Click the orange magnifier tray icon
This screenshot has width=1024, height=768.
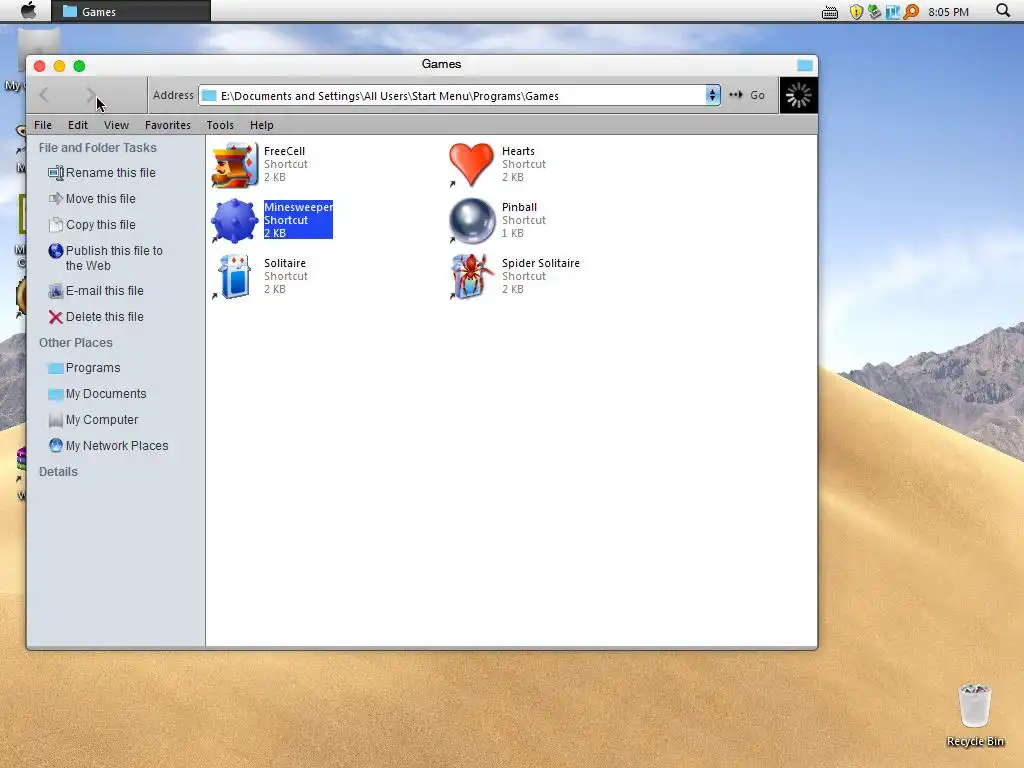(x=911, y=12)
